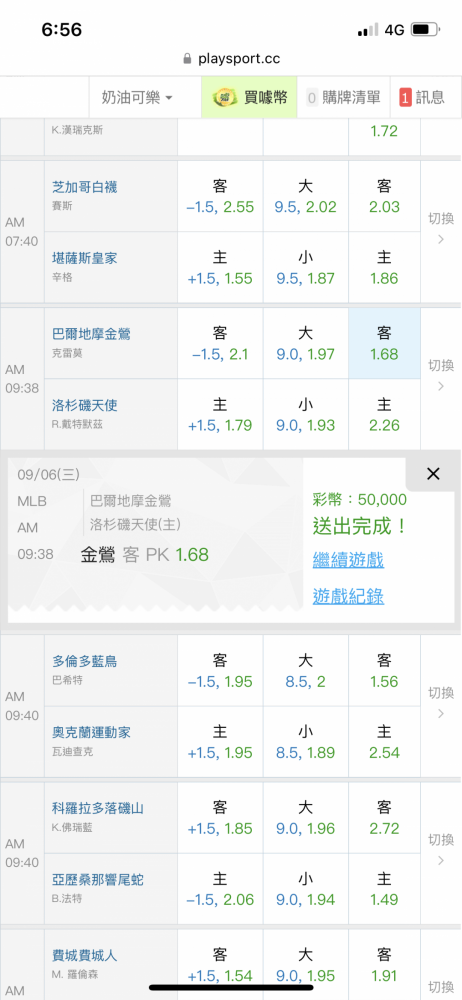Screen dimensions: 462x1000
Task: Tap the red message count badge
Action: [x=405, y=98]
